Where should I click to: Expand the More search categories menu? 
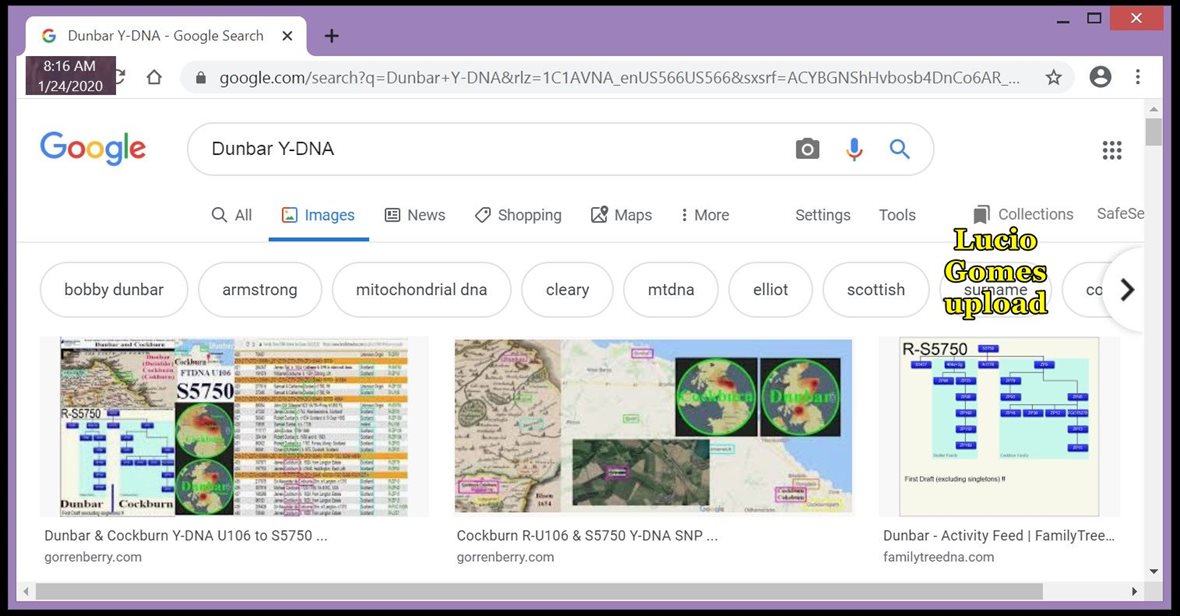pyautogui.click(x=704, y=215)
